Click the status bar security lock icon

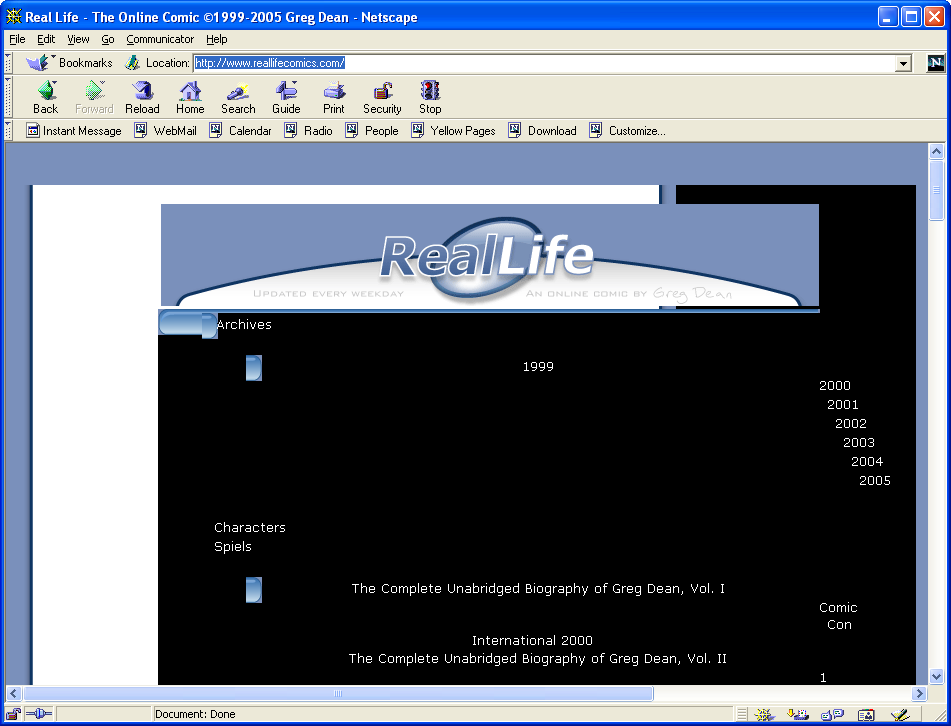pos(13,714)
